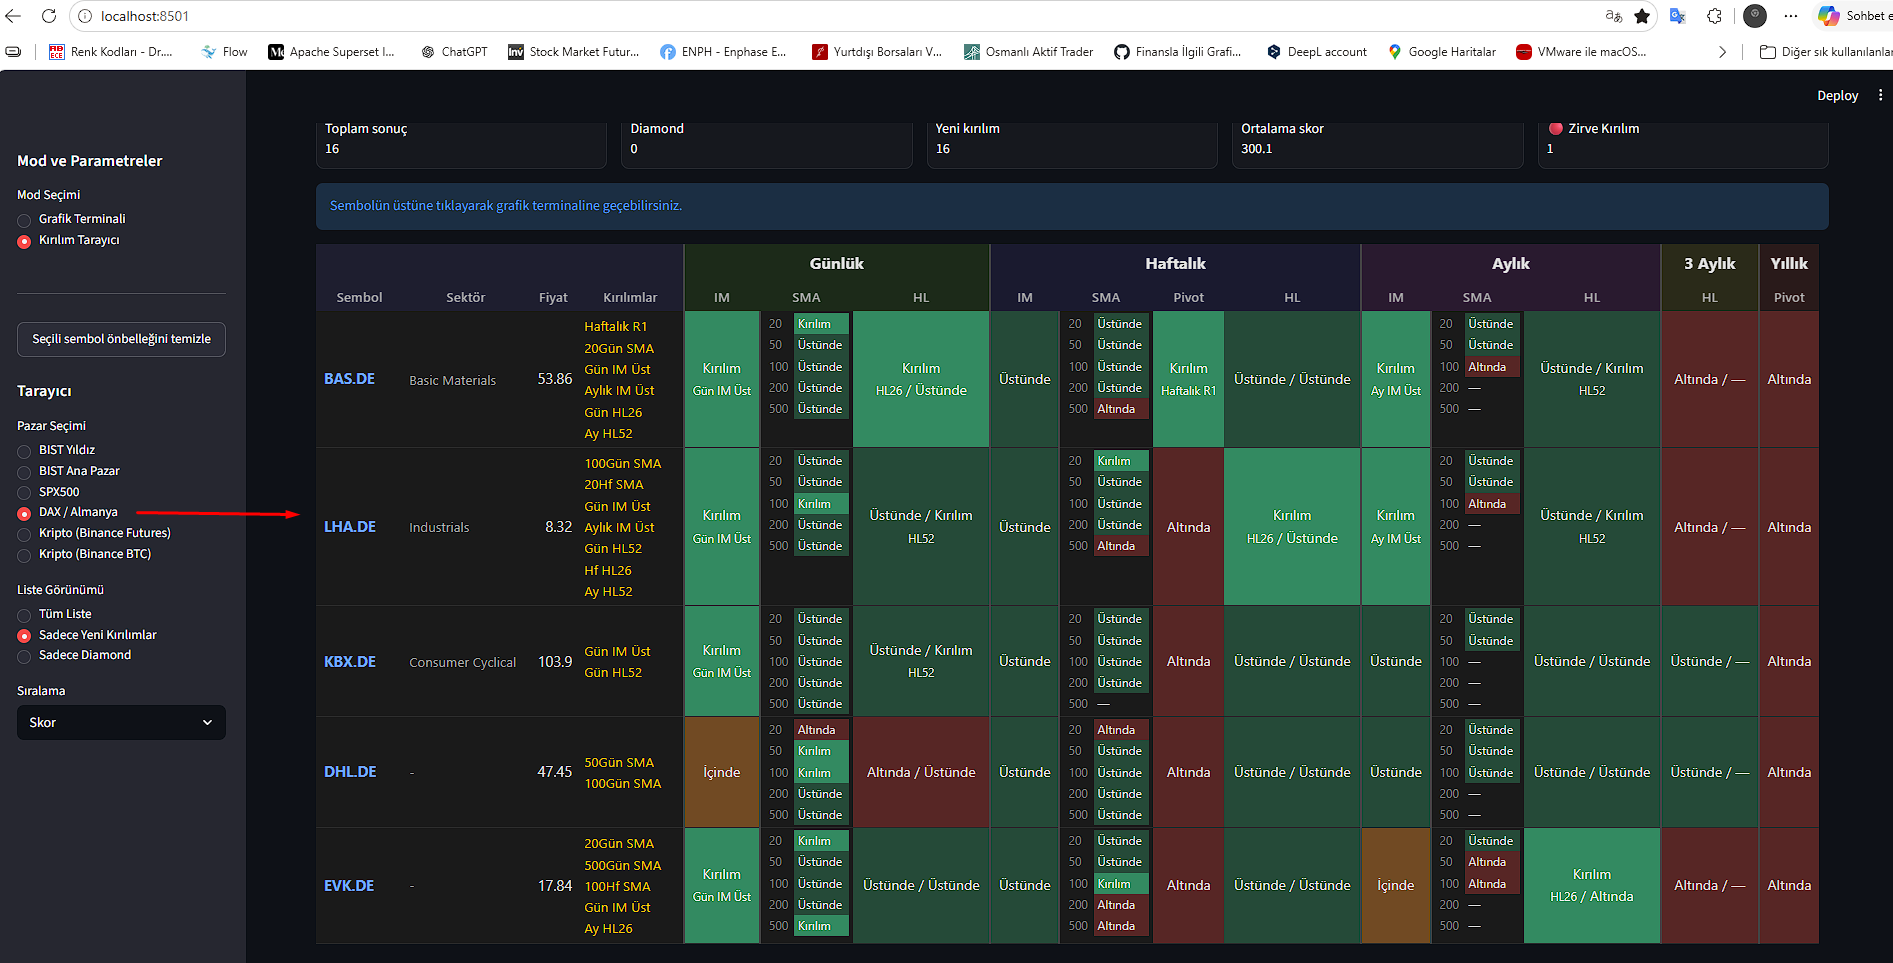Click the browser back arrow
Screen dimensions: 1893x963
13,16
